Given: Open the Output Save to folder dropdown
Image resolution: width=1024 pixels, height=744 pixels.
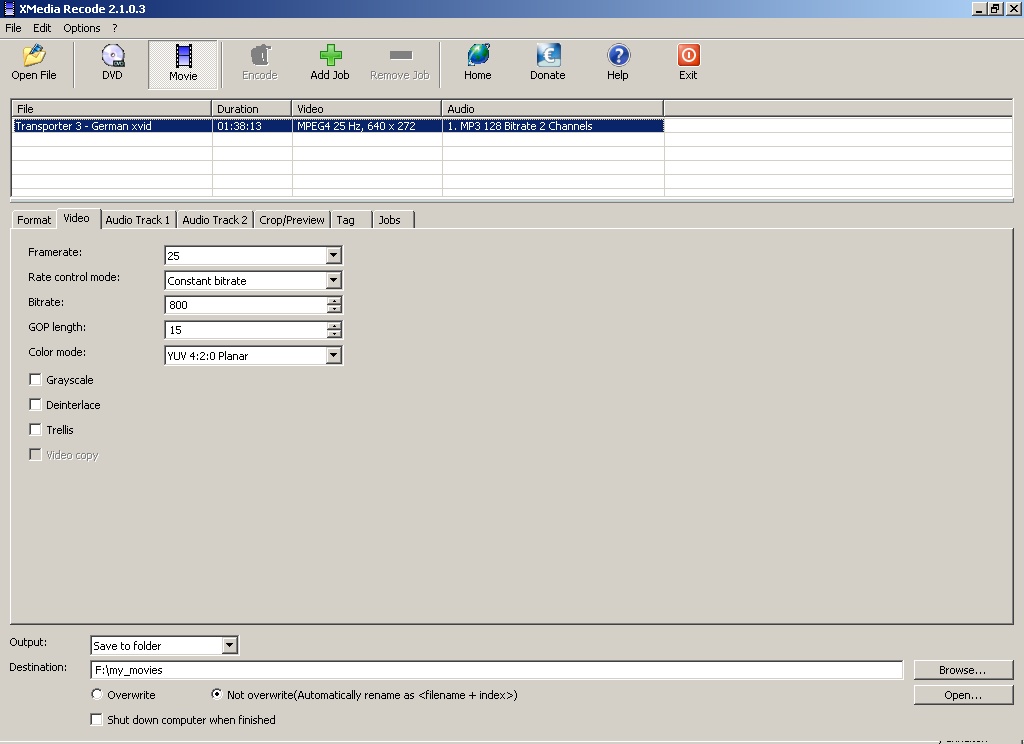Looking at the screenshot, I should coord(229,645).
